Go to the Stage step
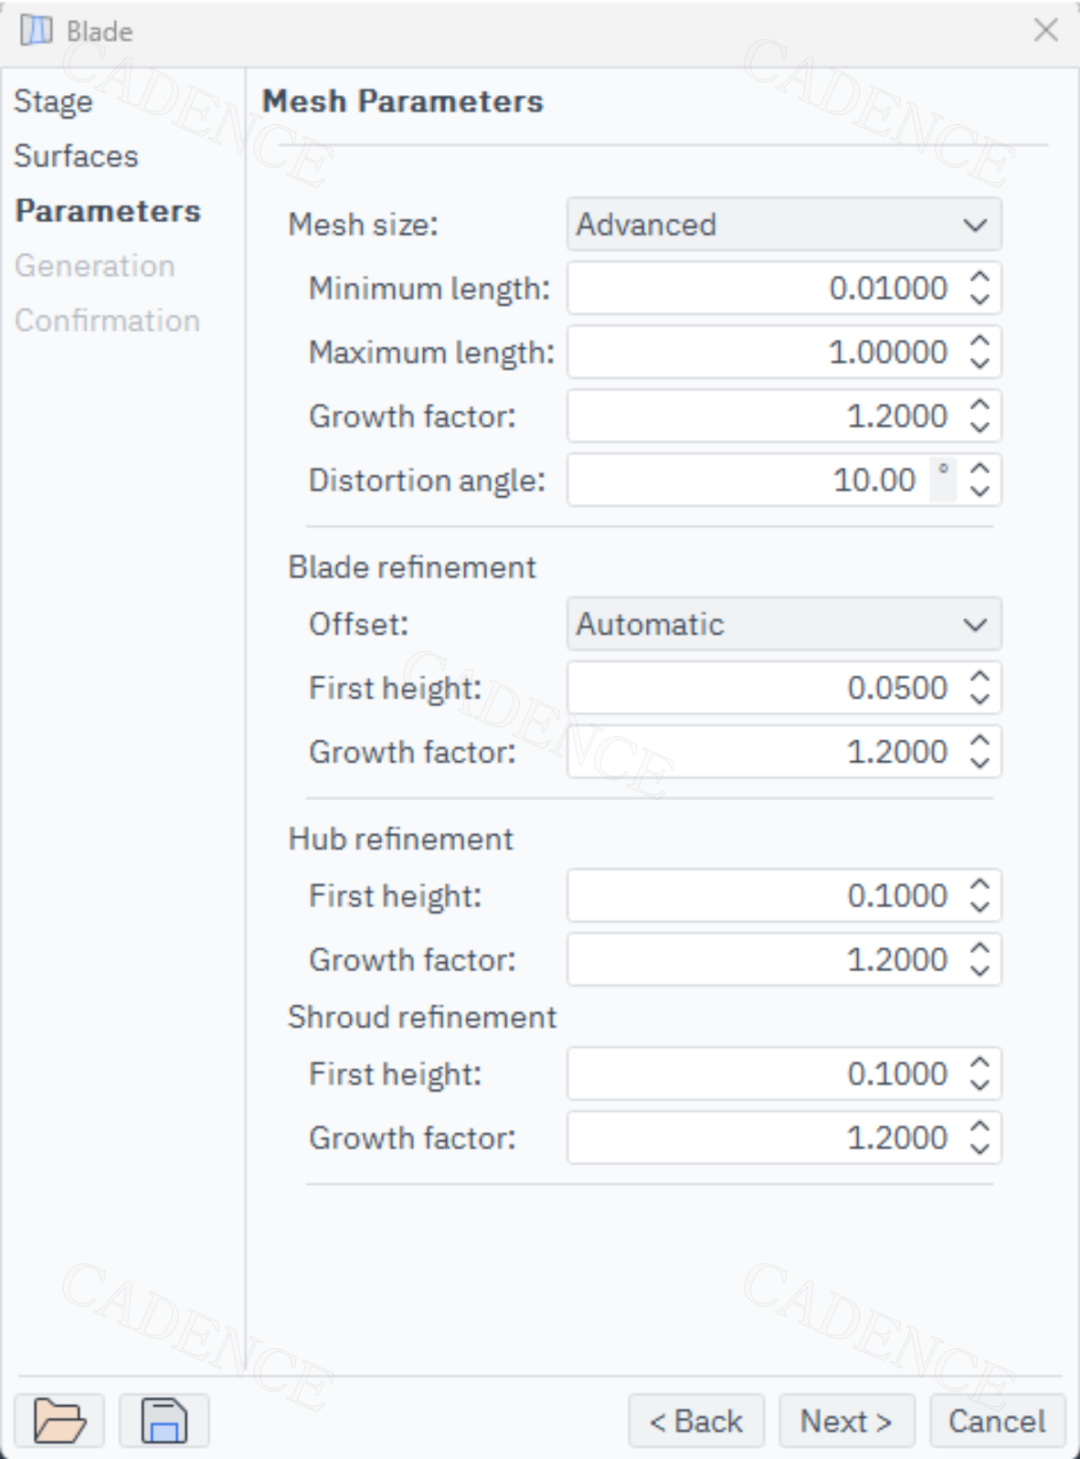1080x1459 pixels. tap(53, 102)
